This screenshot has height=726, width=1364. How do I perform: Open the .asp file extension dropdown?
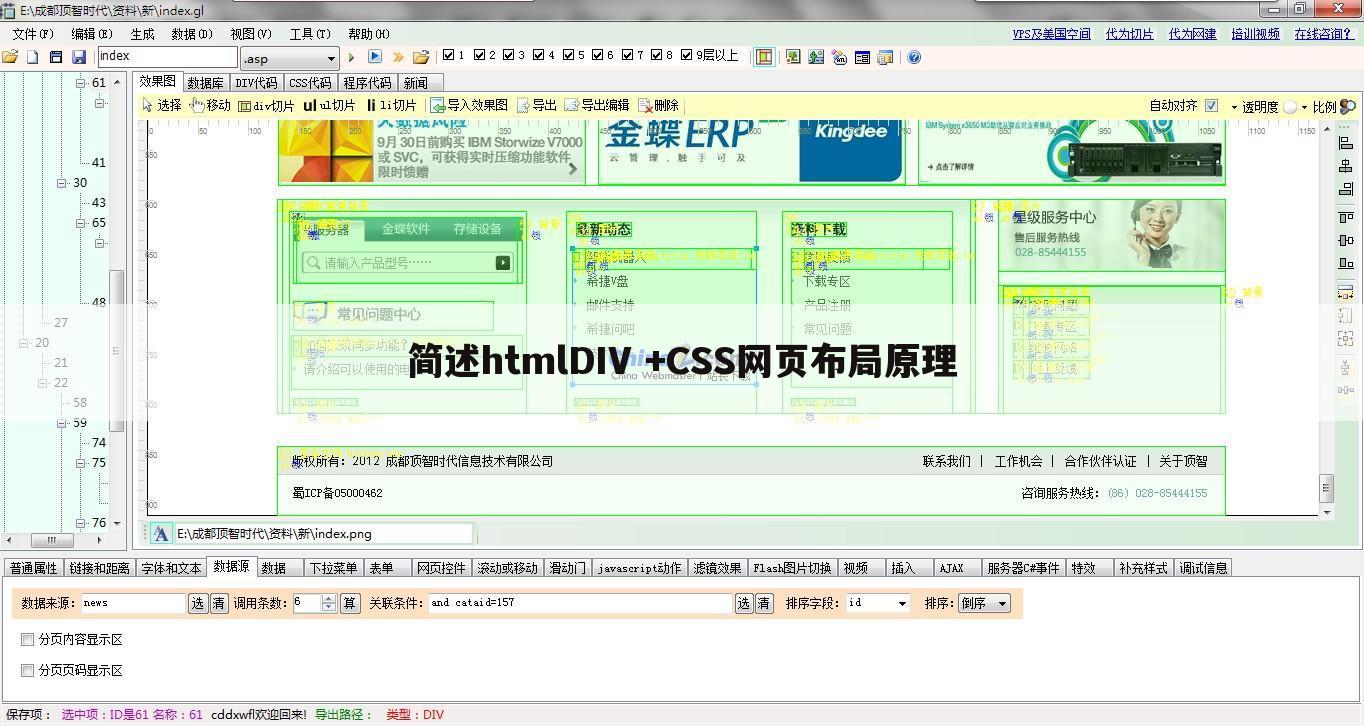point(332,59)
